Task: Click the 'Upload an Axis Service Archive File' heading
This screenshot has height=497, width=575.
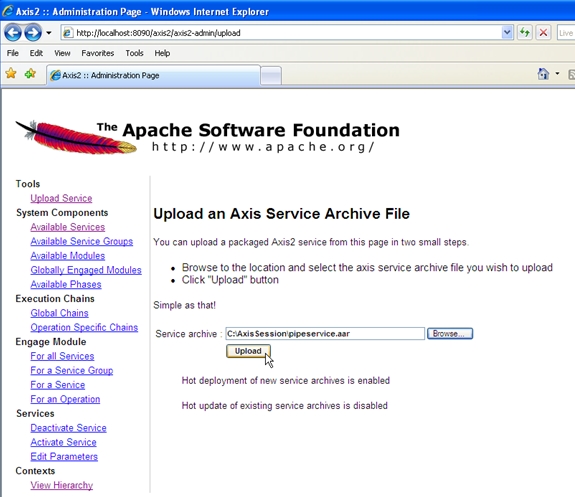Action: coord(281,214)
